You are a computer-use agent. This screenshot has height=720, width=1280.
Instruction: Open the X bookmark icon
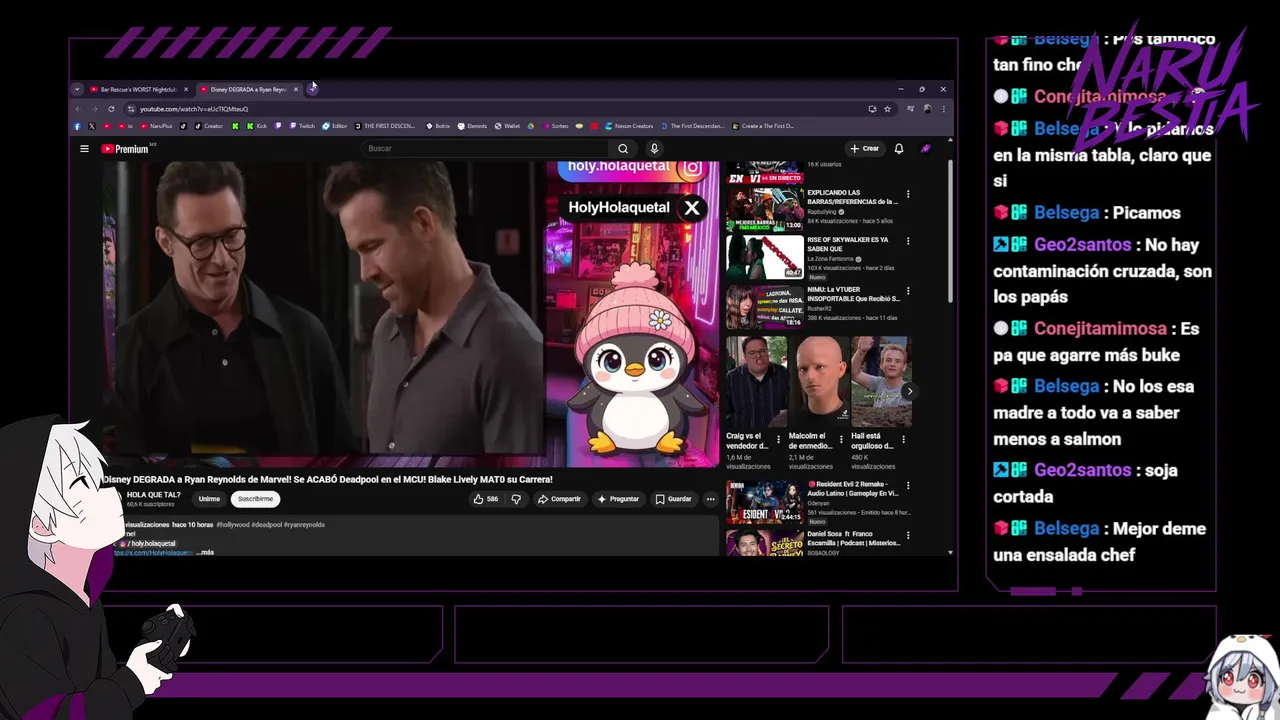92,126
